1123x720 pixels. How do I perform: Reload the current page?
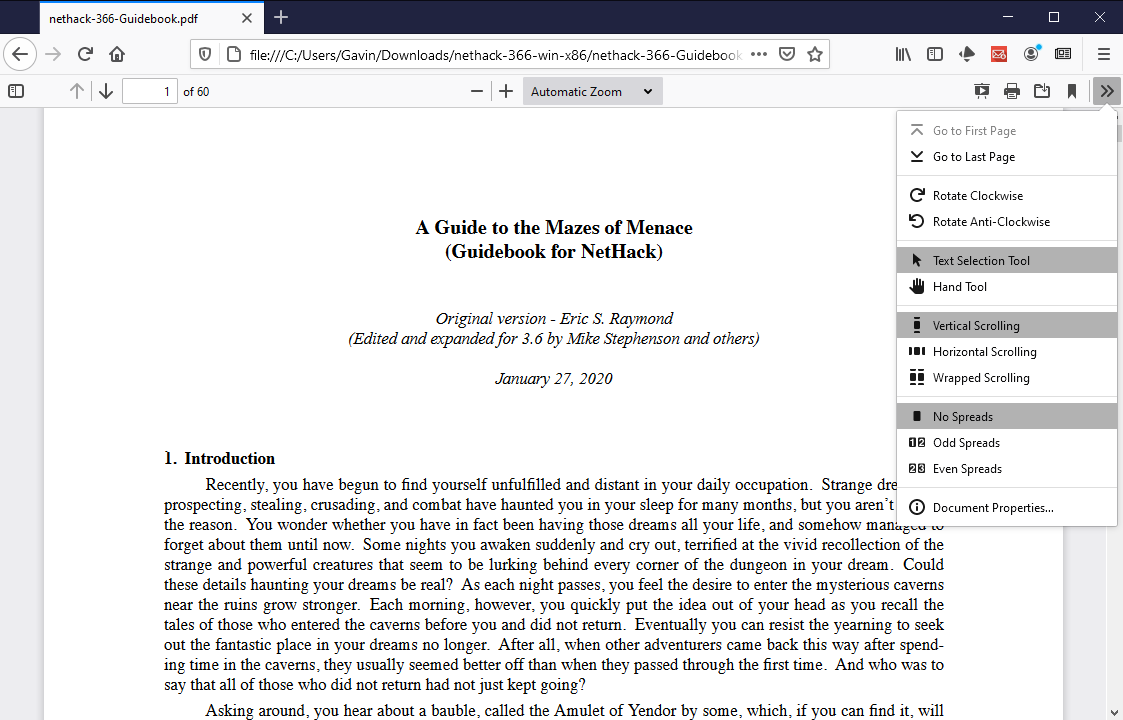point(87,54)
